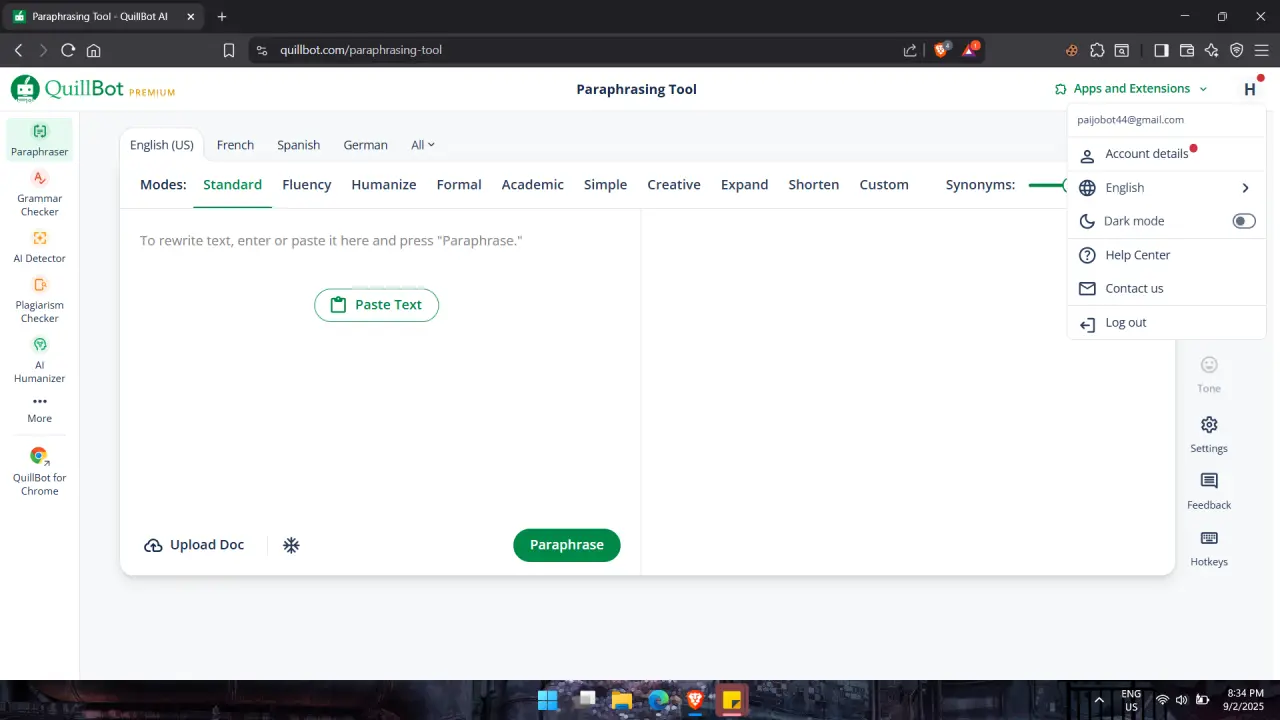Select Shorten mode

pyautogui.click(x=814, y=185)
